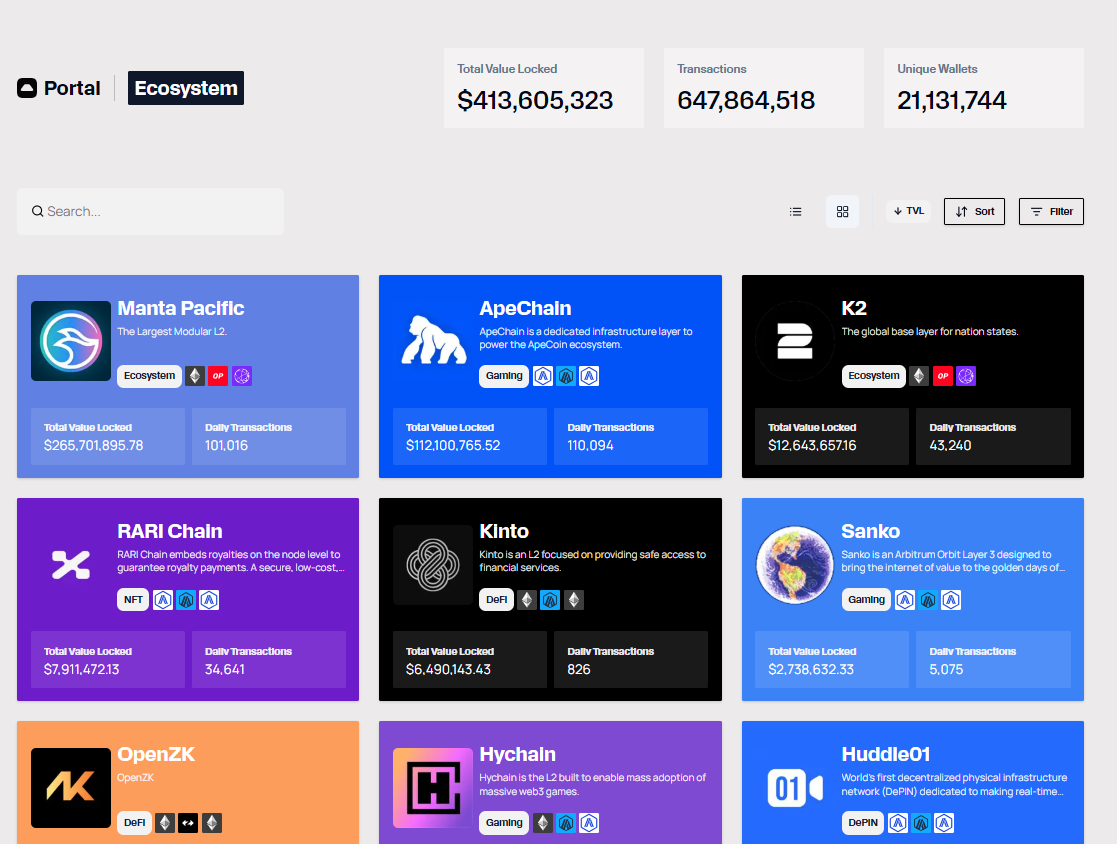This screenshot has width=1117, height=844.
Task: Click first Arbitrum icon on Huddle01 card
Action: (898, 823)
